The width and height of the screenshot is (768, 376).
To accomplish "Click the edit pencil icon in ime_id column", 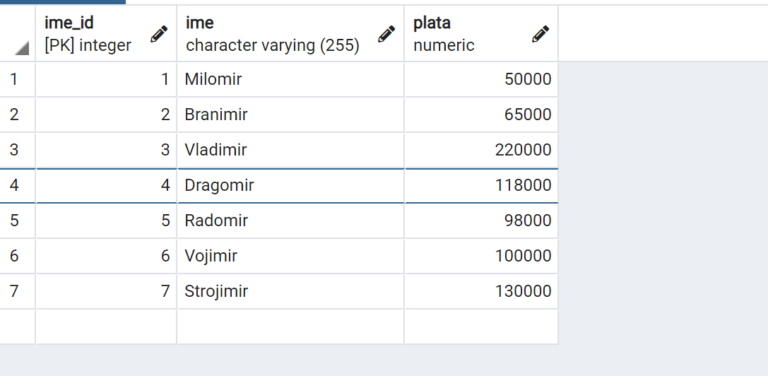I will (x=159, y=34).
